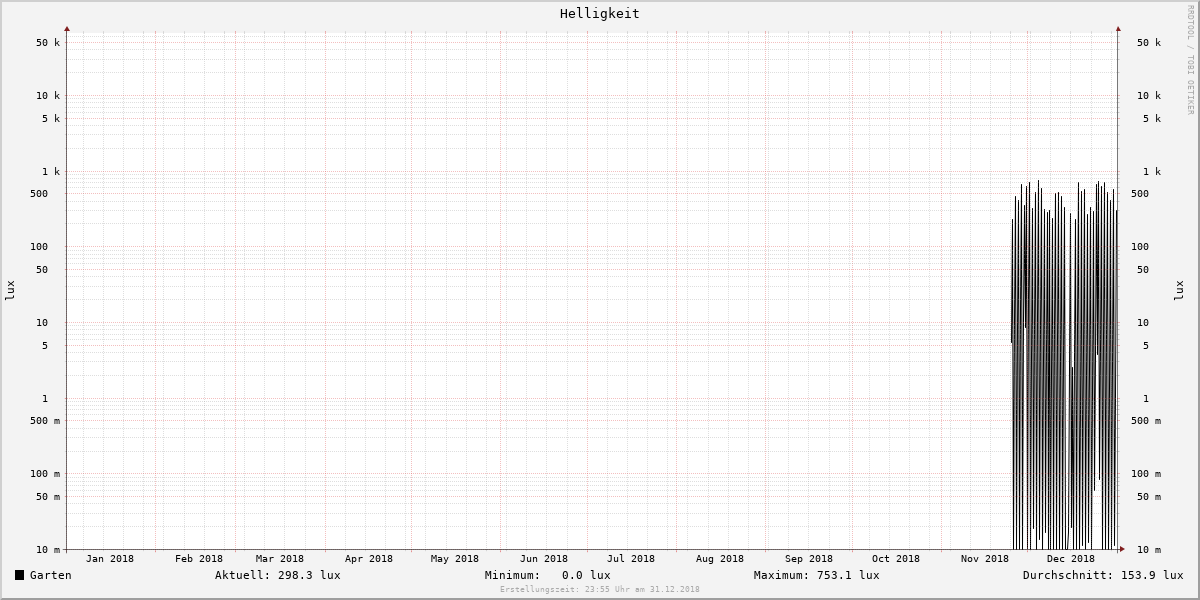Click the 500 m tick on left axis
The height and width of the screenshot is (600, 1200).
tap(45, 420)
